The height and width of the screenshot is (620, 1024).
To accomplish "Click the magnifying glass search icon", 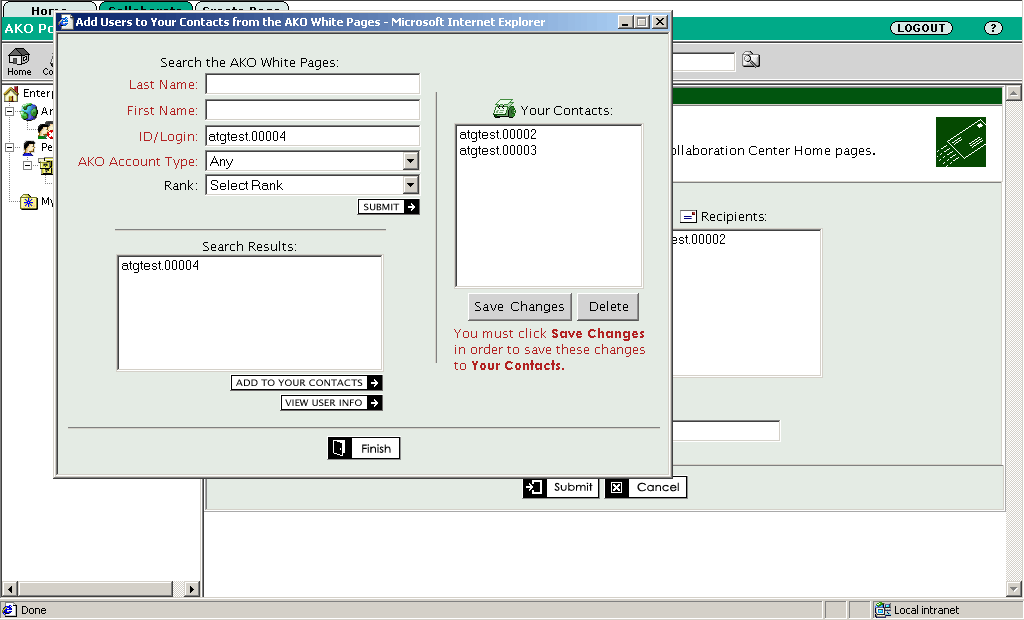I will (750, 61).
